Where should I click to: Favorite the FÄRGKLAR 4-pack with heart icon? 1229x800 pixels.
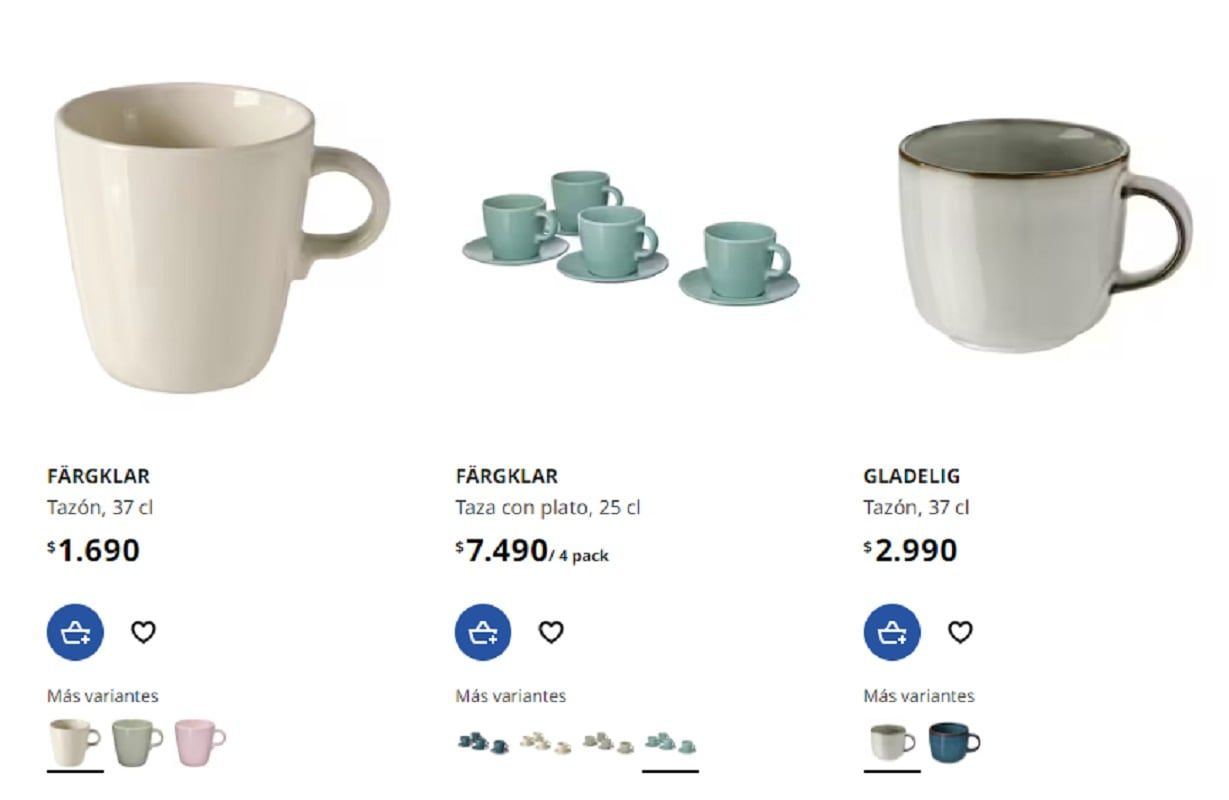pos(551,632)
